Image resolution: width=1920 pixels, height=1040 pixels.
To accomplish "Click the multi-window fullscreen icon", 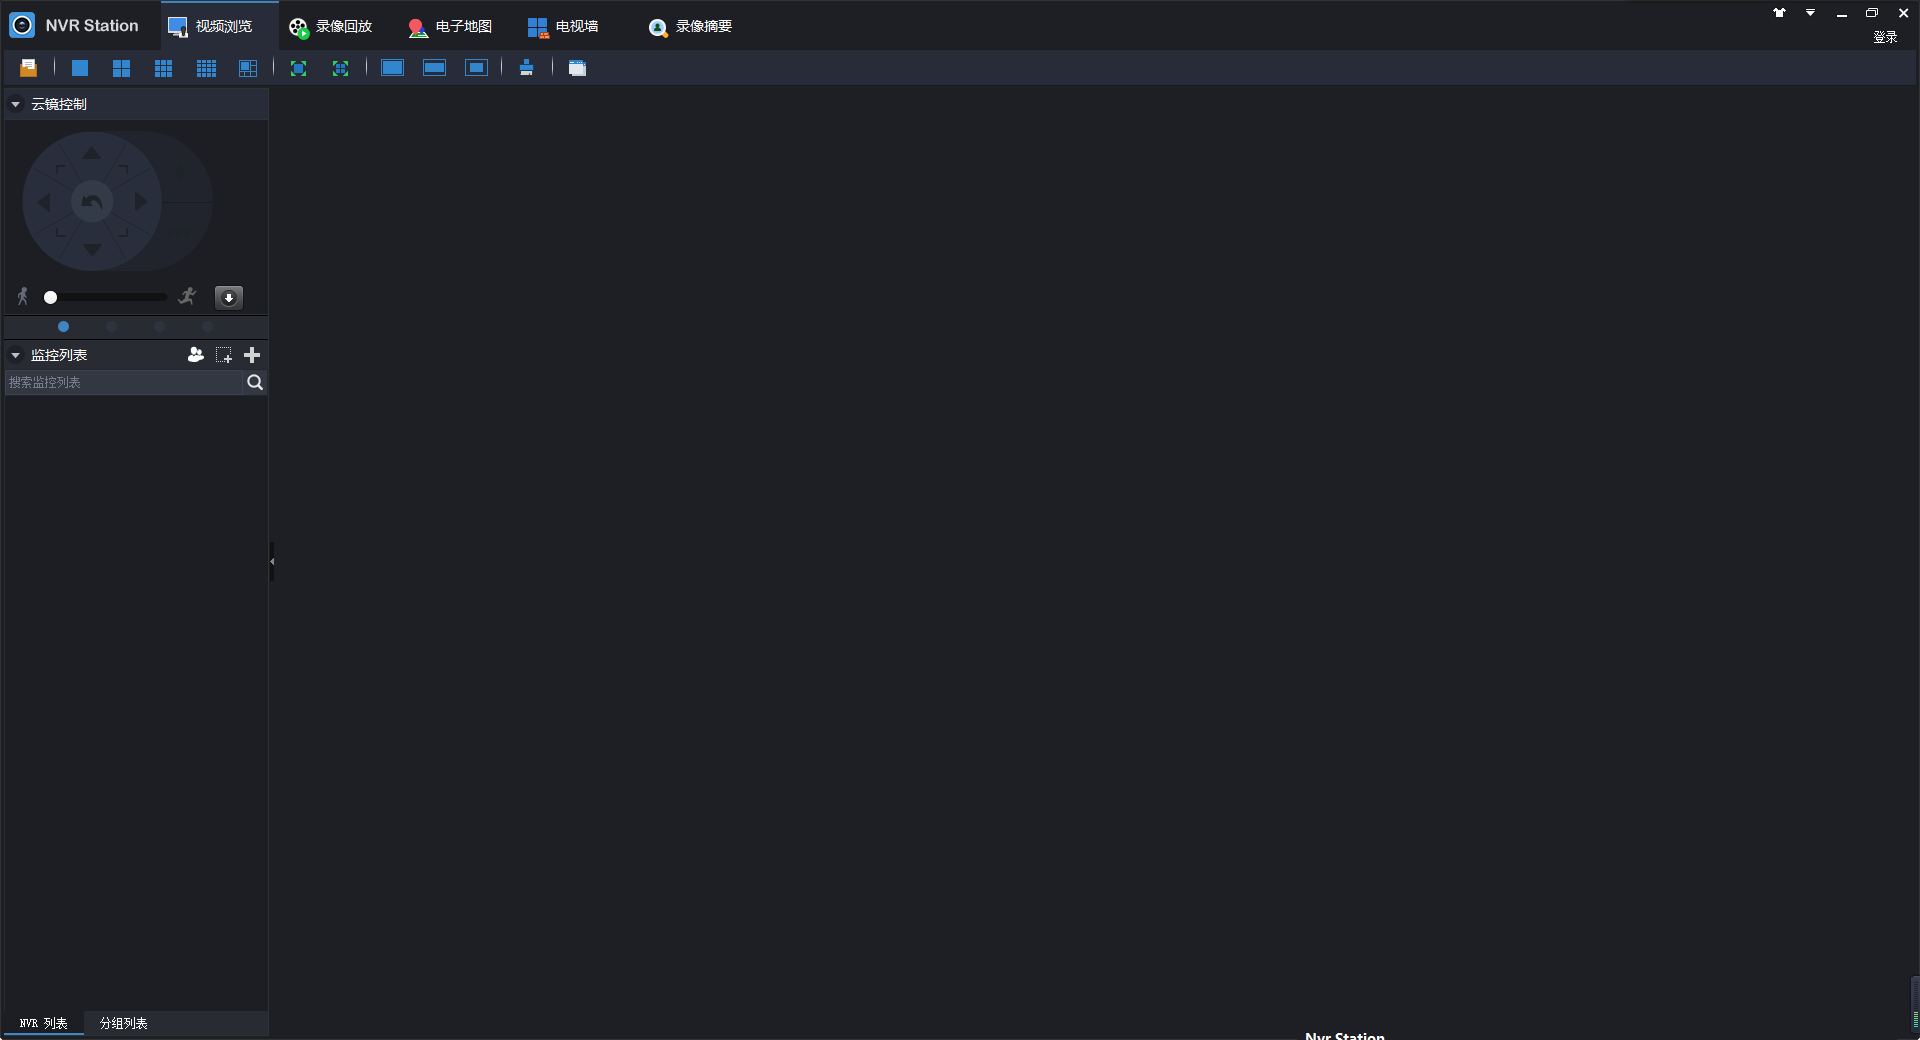I will [340, 68].
